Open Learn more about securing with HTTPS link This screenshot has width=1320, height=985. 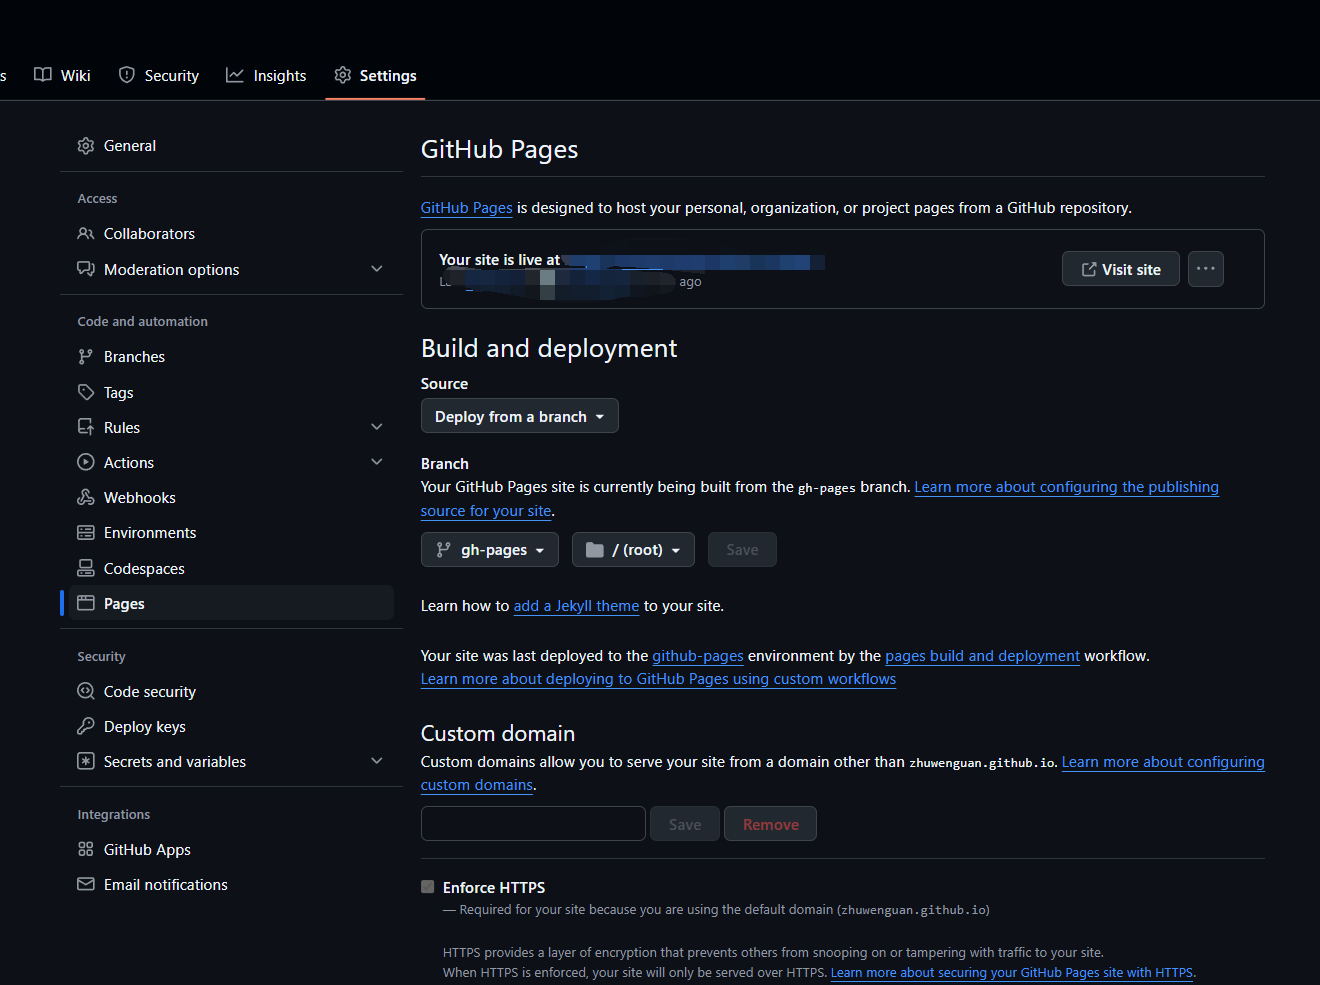1011,973
